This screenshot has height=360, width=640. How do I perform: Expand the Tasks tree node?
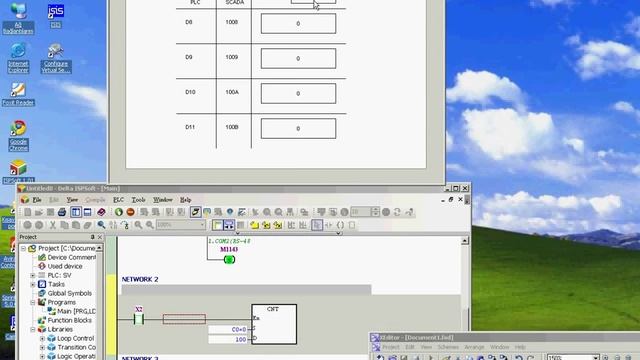tap(33, 284)
